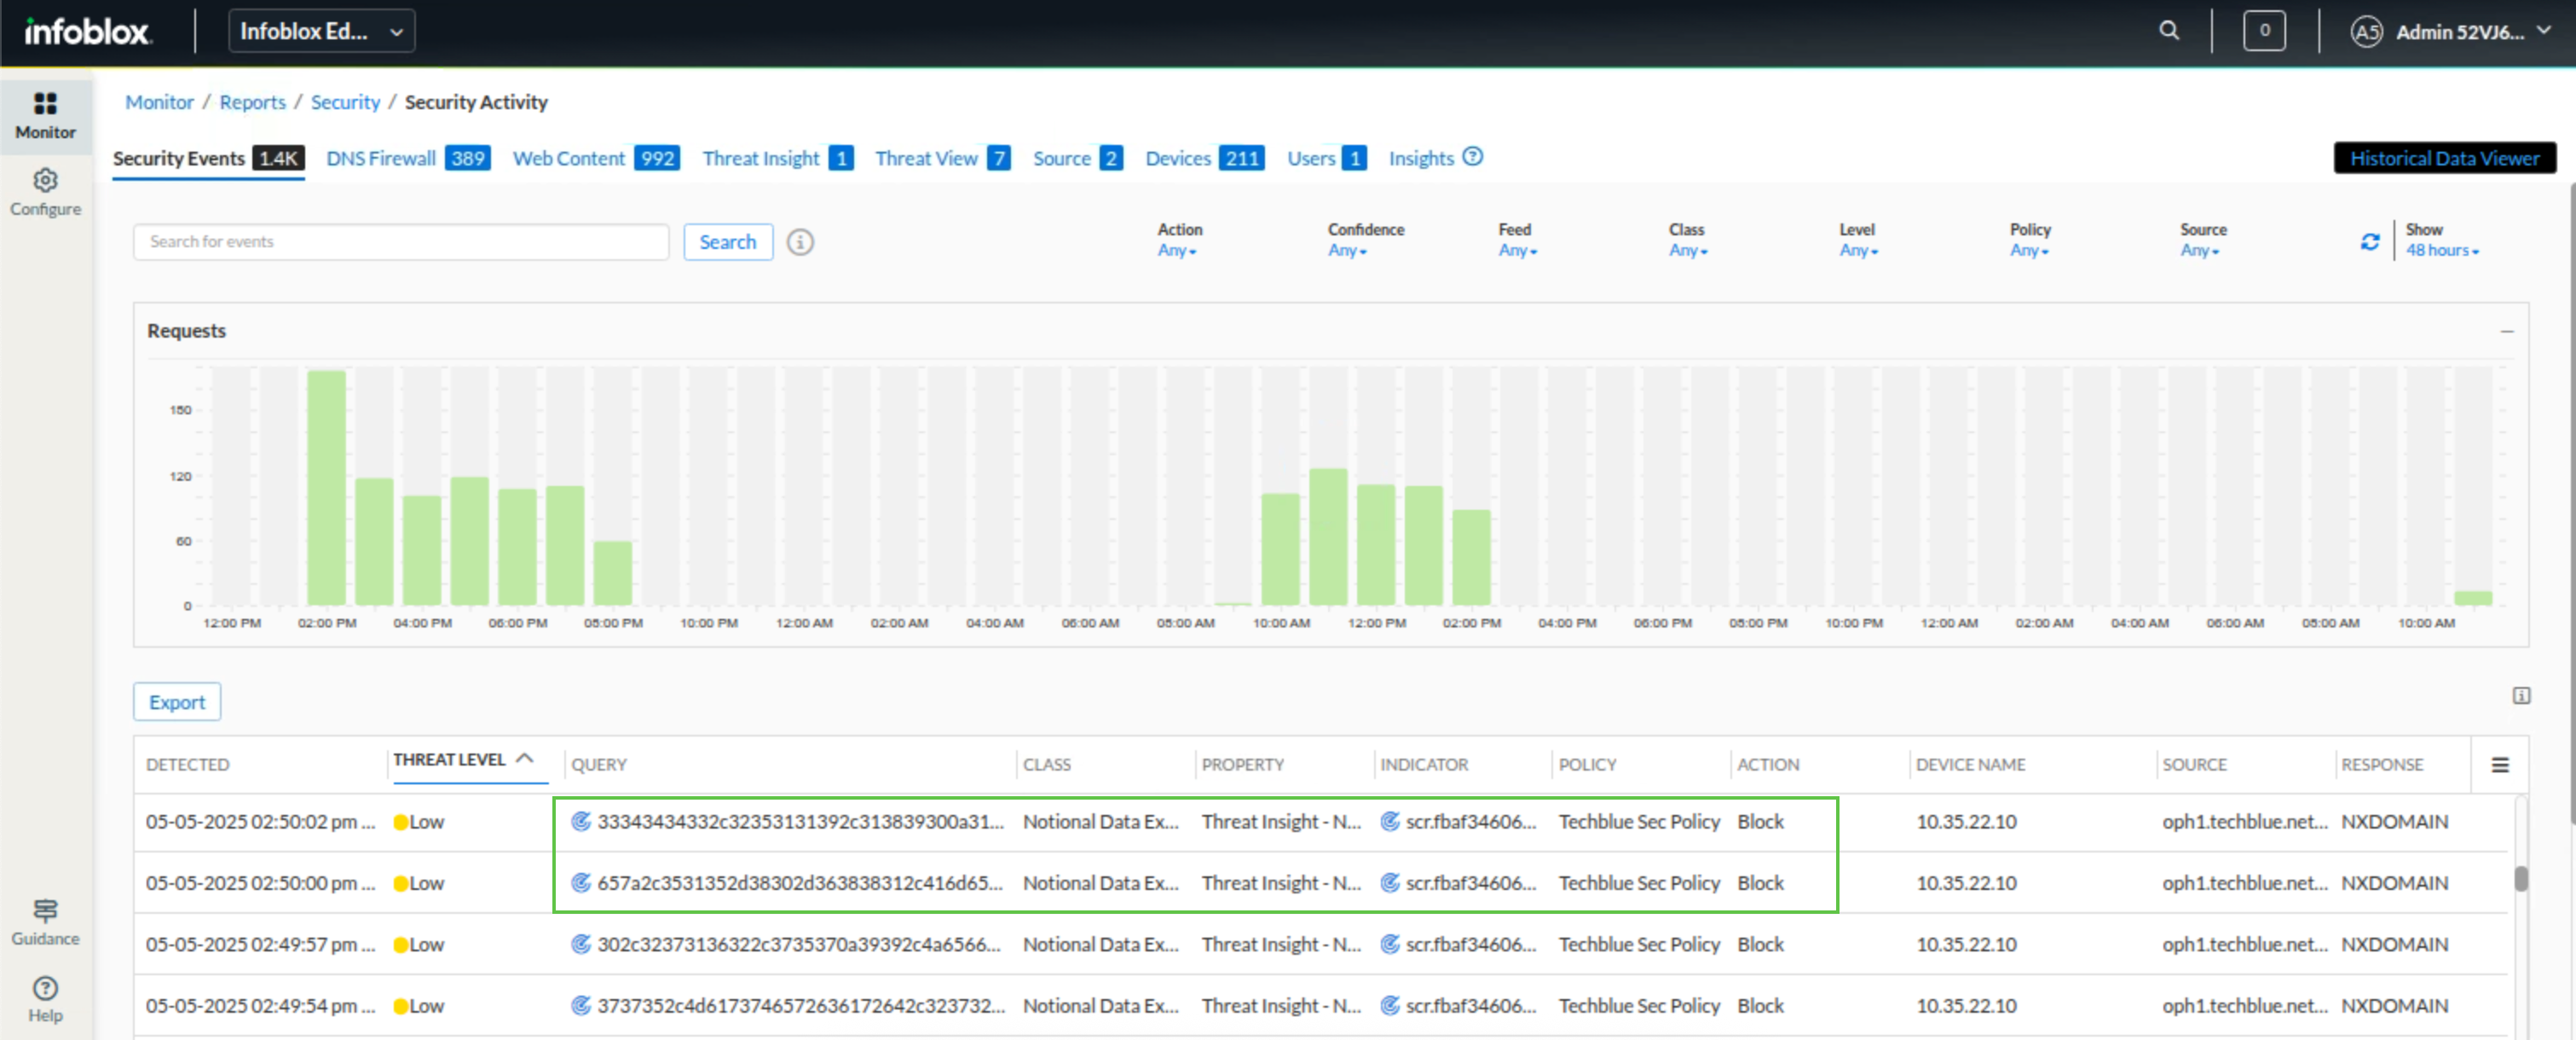Click the Search for events field

click(400, 242)
